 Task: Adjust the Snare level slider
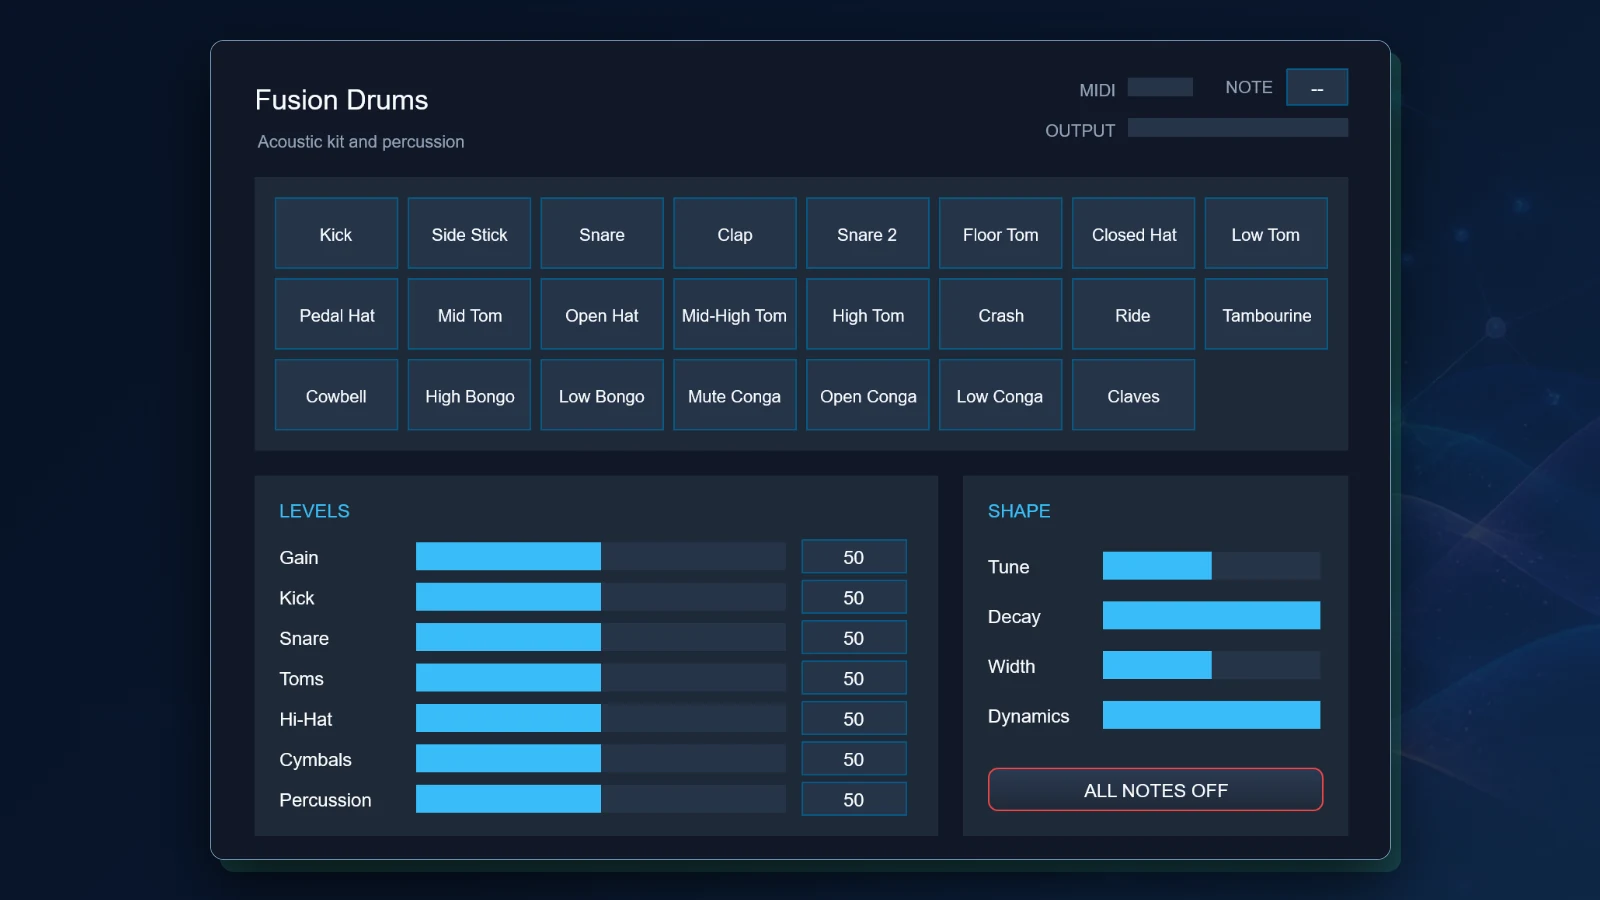click(601, 637)
